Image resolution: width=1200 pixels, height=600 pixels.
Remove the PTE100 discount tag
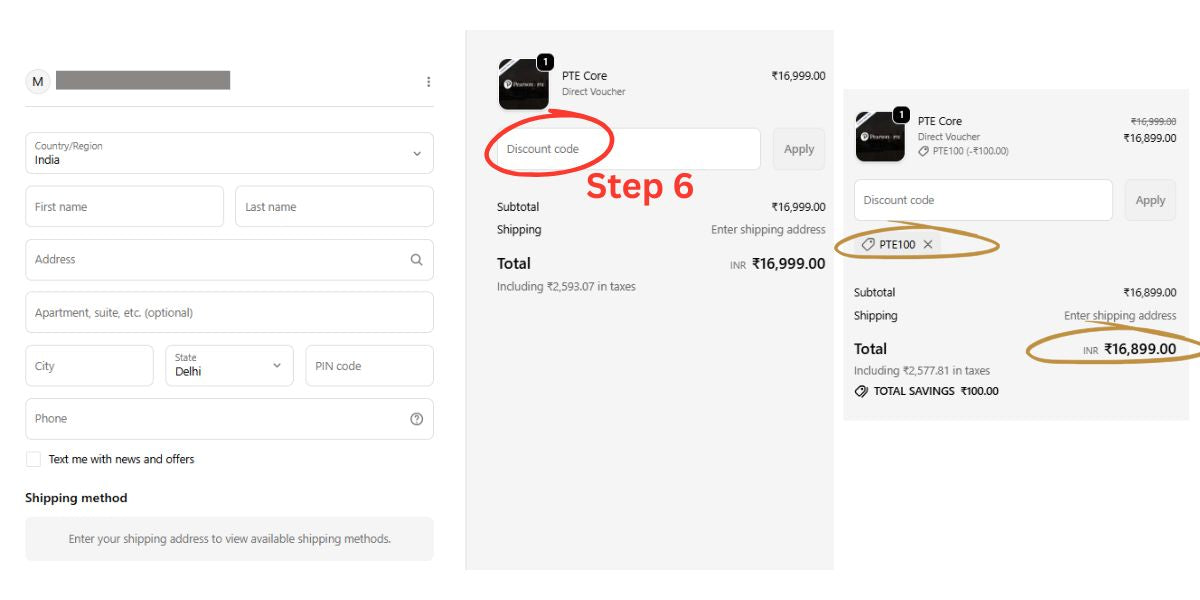pyautogui.click(x=928, y=244)
